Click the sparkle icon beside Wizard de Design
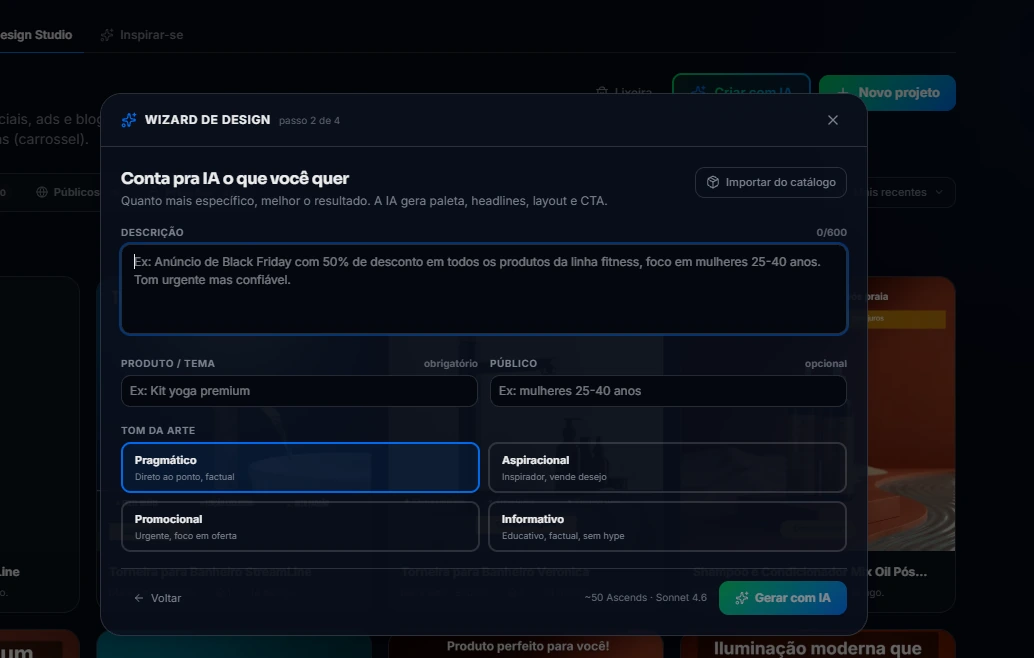1034x658 pixels. (x=129, y=120)
